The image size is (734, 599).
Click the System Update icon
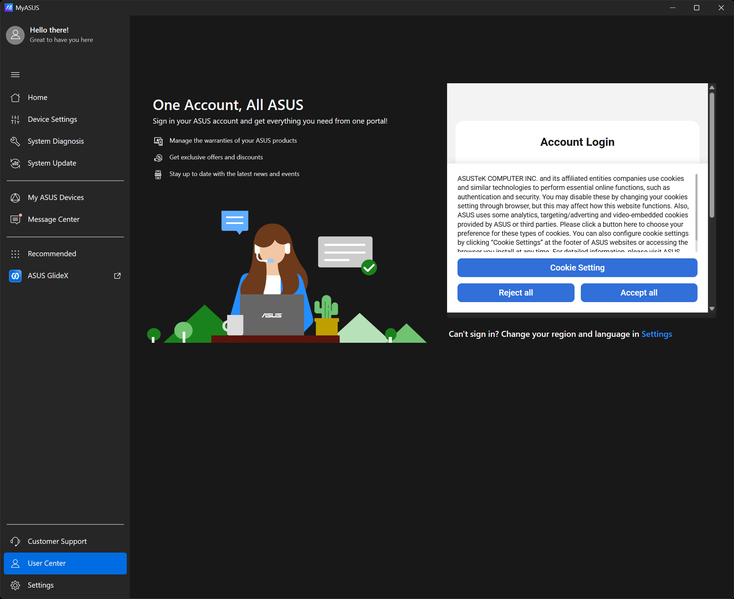[15, 163]
